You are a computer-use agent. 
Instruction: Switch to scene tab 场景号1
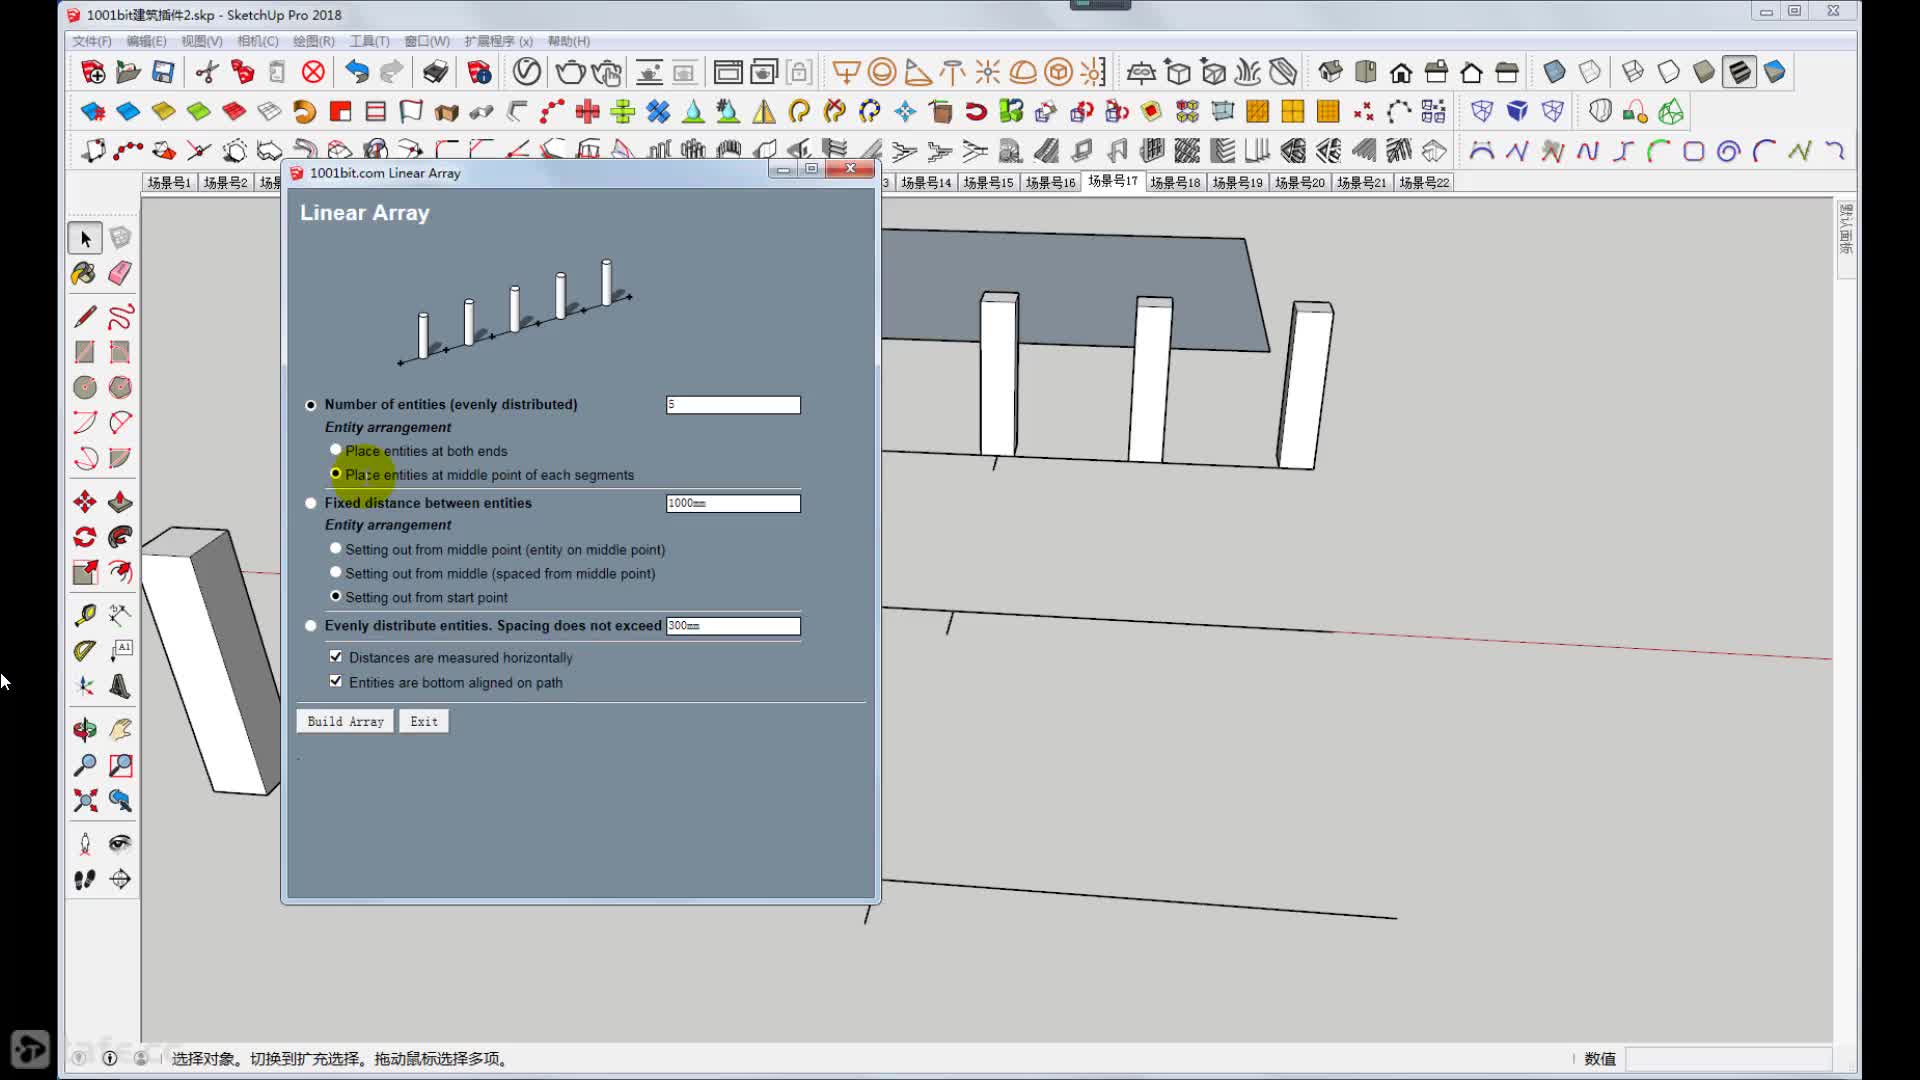click(169, 183)
